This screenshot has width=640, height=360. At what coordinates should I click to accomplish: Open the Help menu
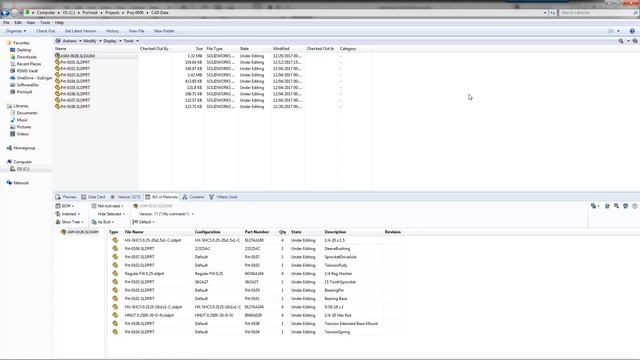pos(59,23)
